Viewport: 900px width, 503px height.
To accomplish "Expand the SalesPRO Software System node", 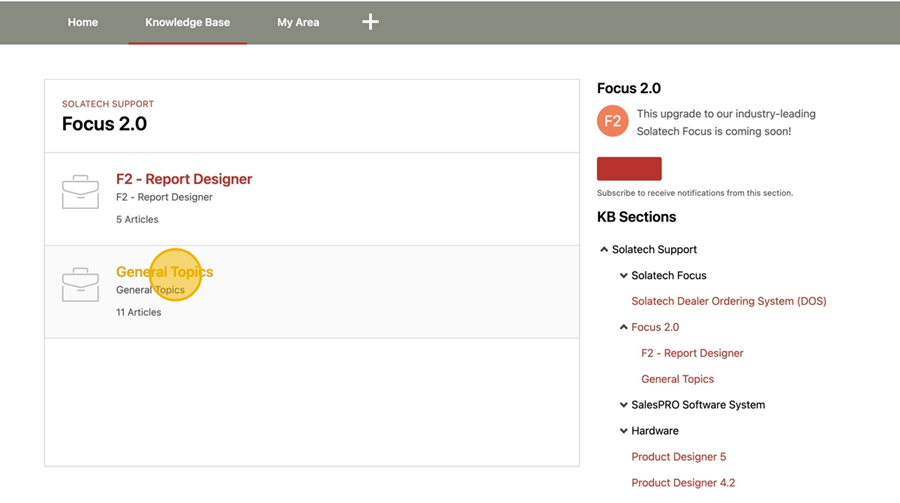I will pos(623,405).
